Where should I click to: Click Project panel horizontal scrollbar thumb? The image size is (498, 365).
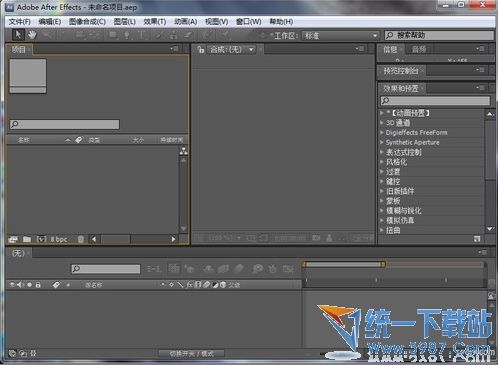click(116, 239)
